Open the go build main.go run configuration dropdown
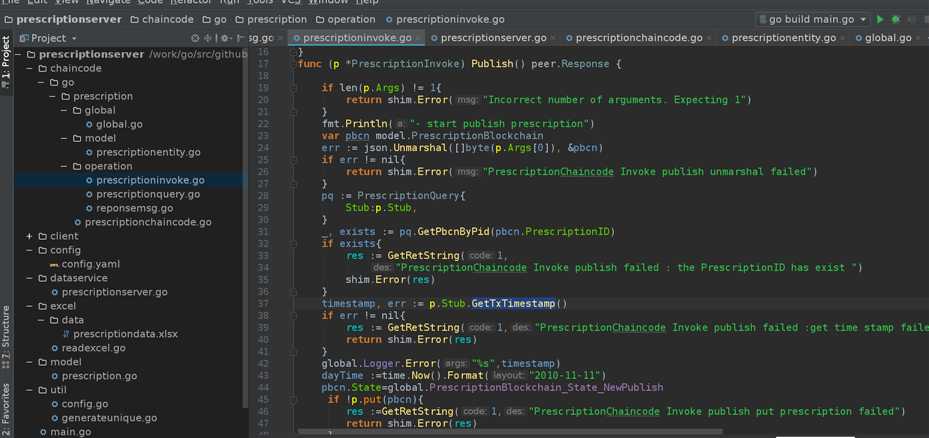Screen dimensions: 929x438 [812, 20]
